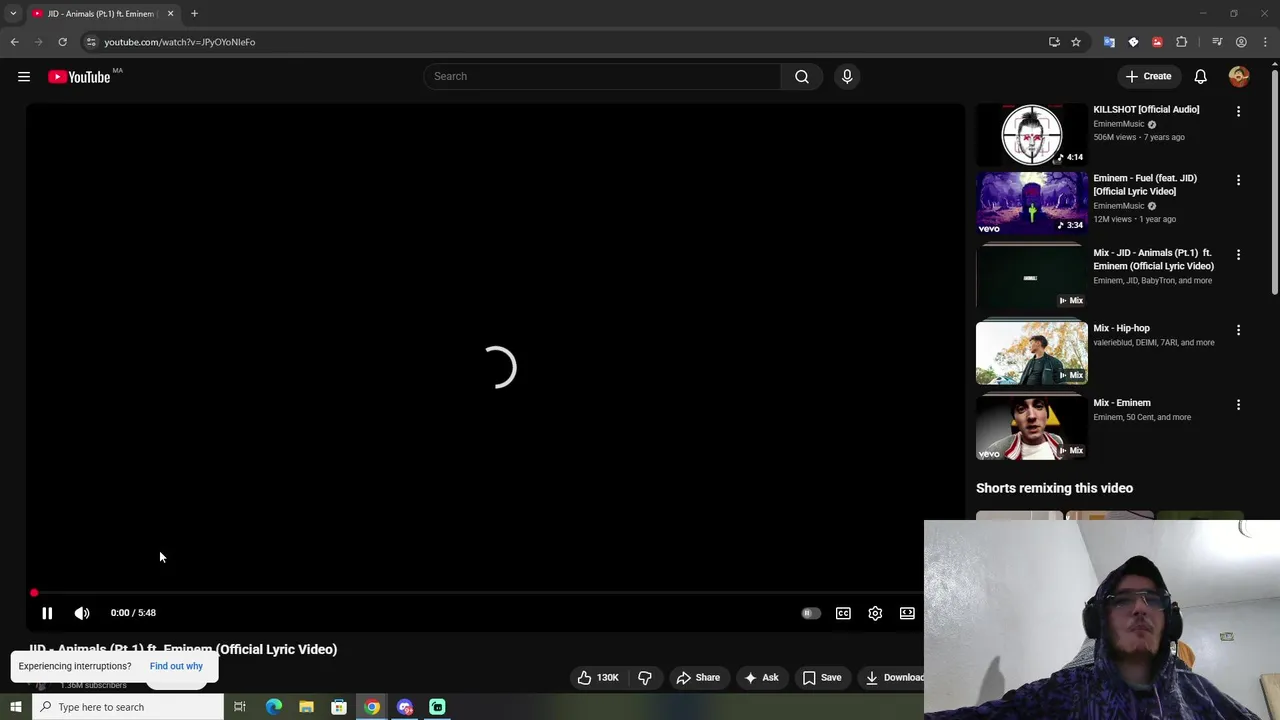
Task: Open the Extensions puzzle menu
Action: pyautogui.click(x=1181, y=42)
